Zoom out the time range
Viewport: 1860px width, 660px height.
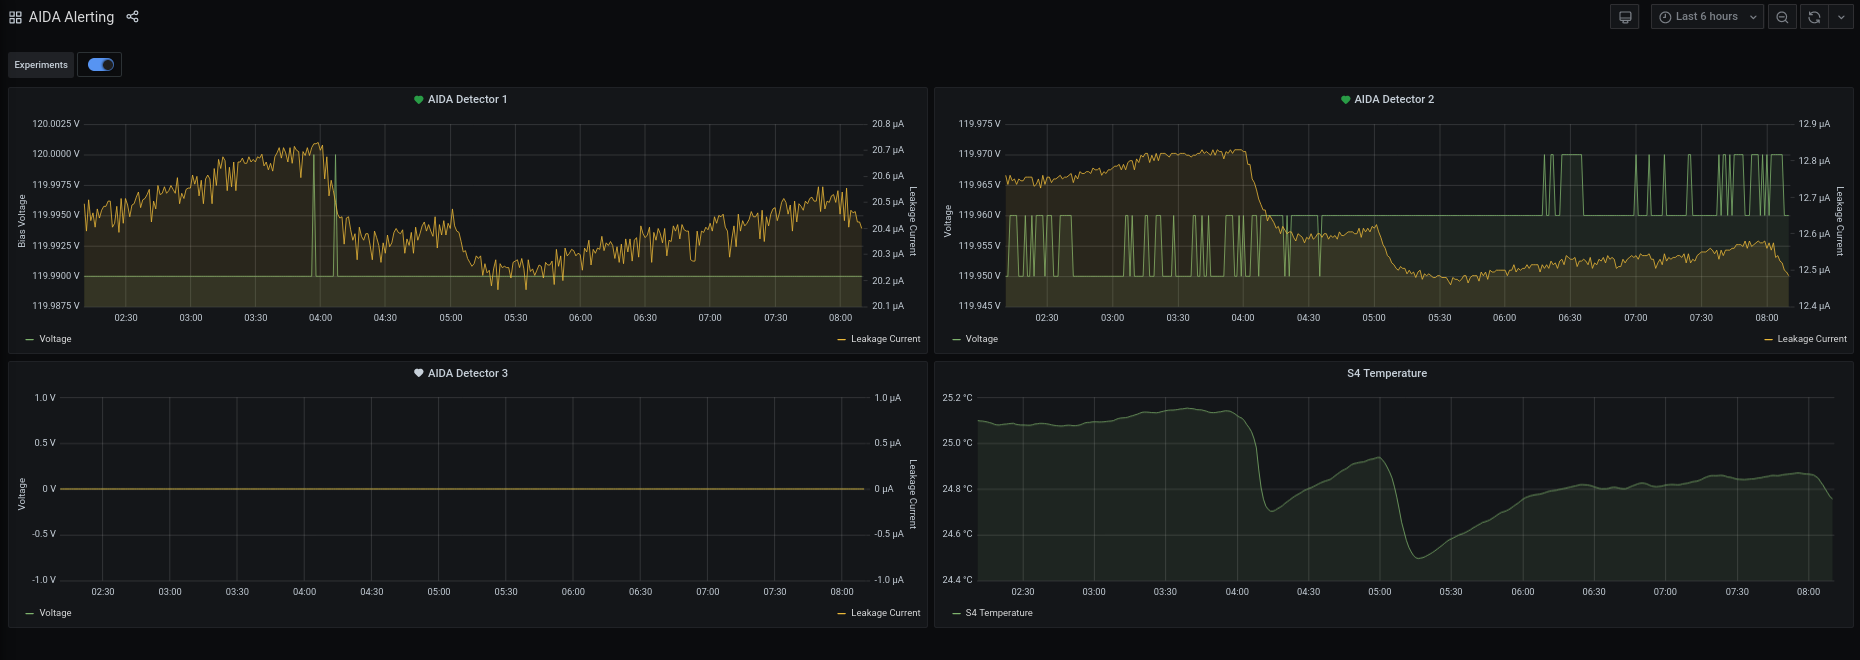coord(1782,17)
